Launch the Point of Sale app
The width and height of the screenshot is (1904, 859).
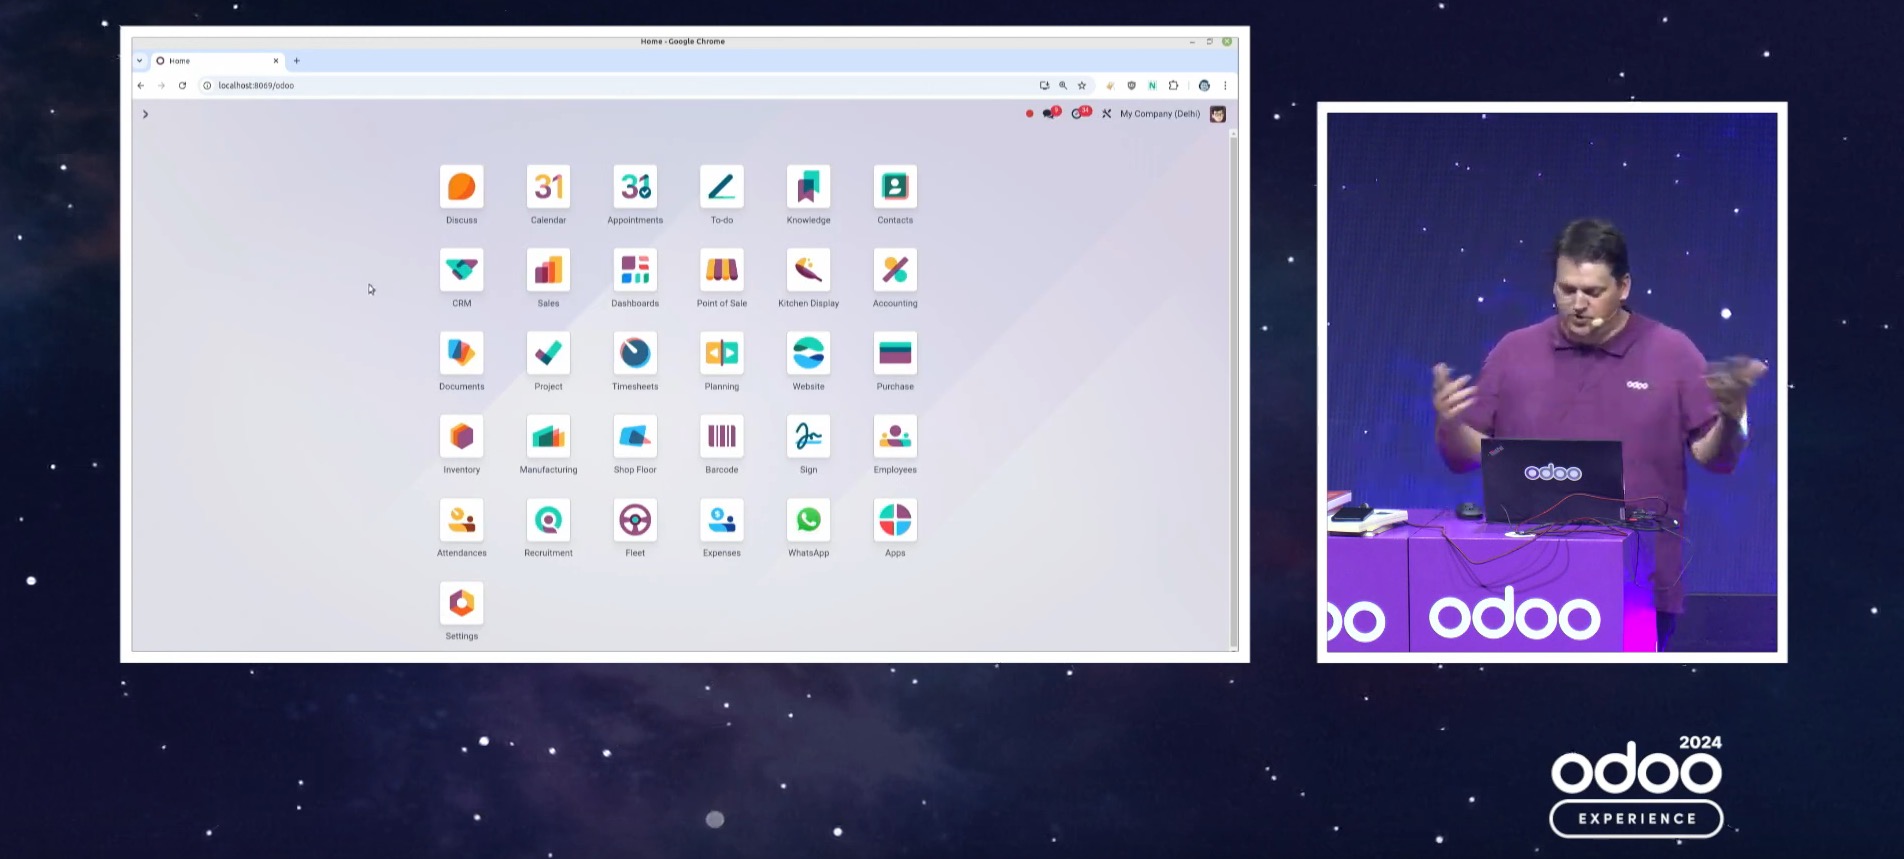(722, 270)
